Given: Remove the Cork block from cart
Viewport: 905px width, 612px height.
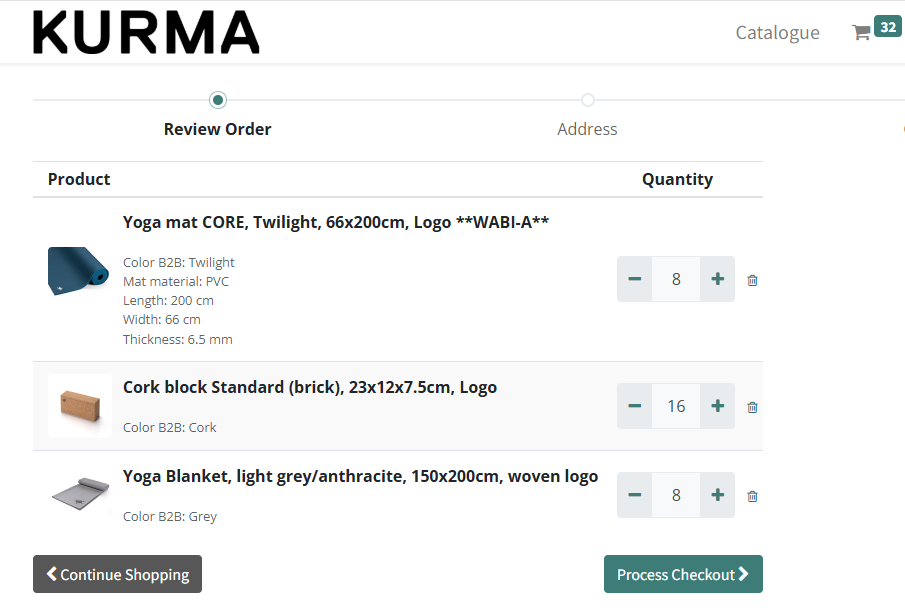Looking at the screenshot, I should [752, 407].
